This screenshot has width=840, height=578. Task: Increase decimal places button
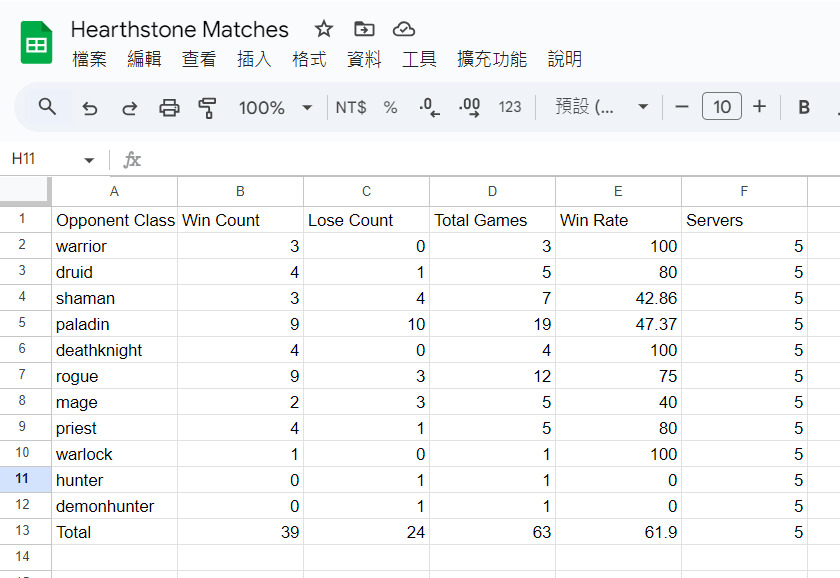coord(469,107)
